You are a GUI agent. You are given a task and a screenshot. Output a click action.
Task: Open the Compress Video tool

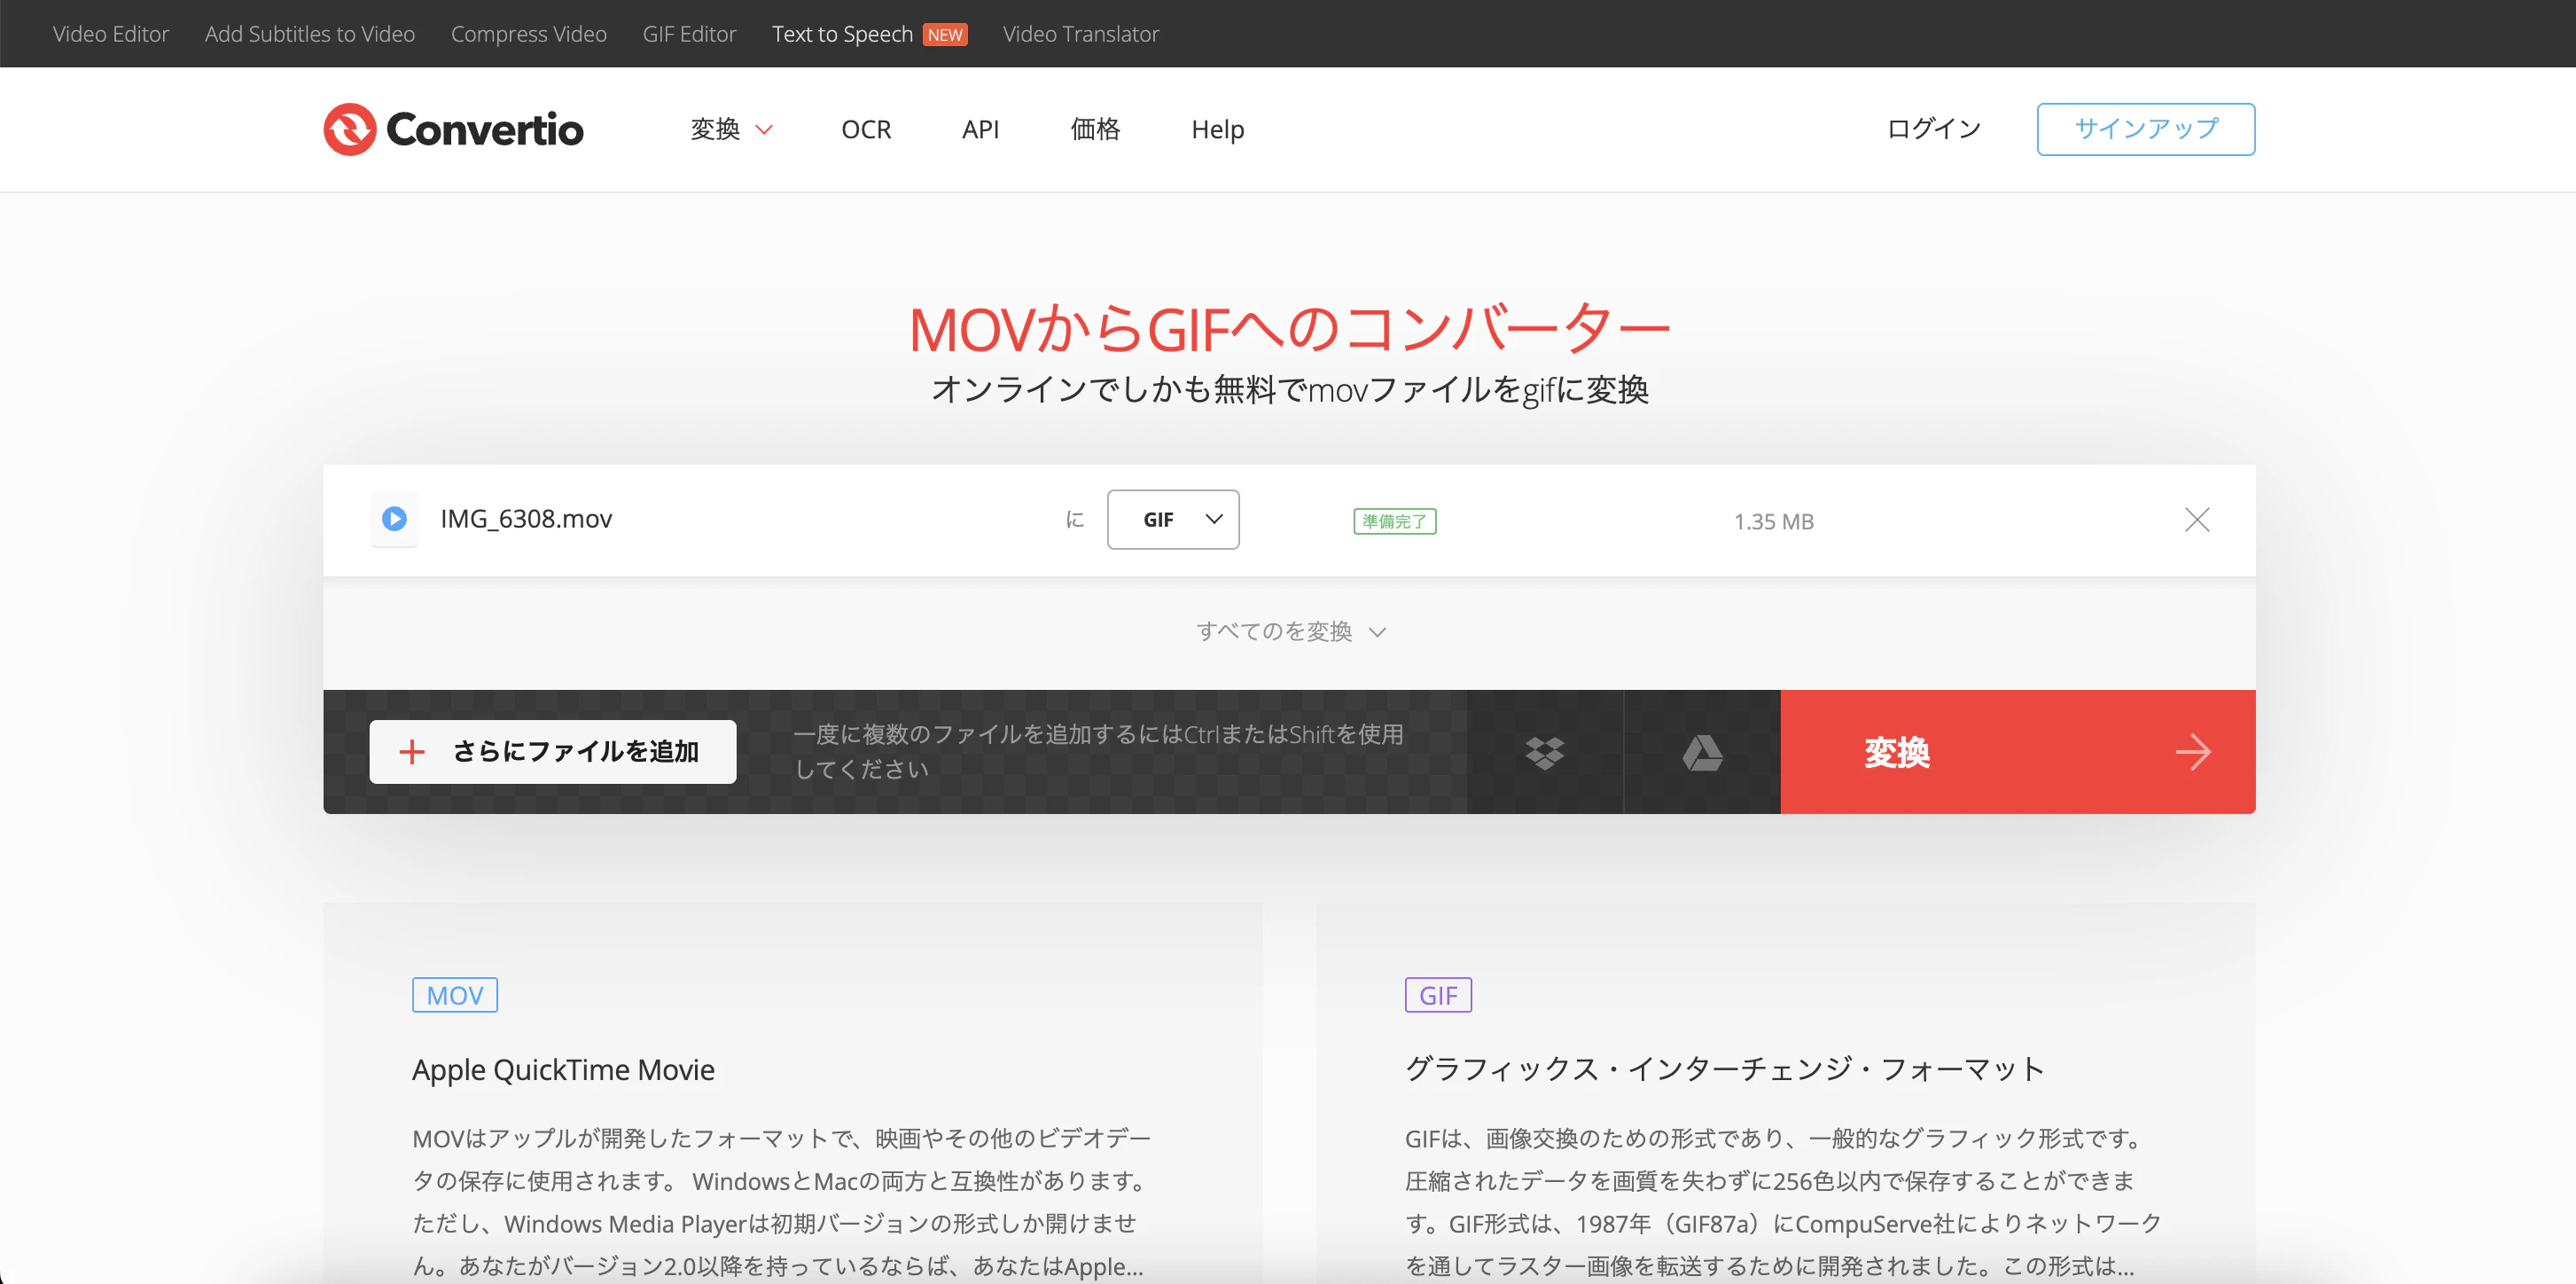pyautogui.click(x=529, y=34)
